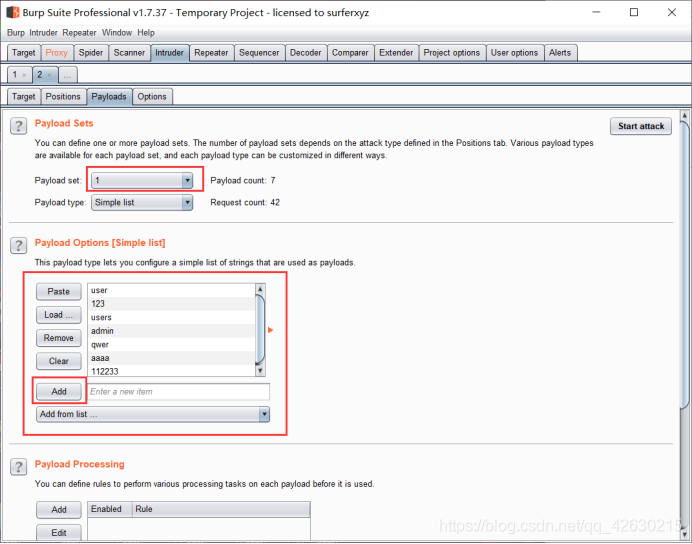Click the Rule column header

tap(221, 509)
